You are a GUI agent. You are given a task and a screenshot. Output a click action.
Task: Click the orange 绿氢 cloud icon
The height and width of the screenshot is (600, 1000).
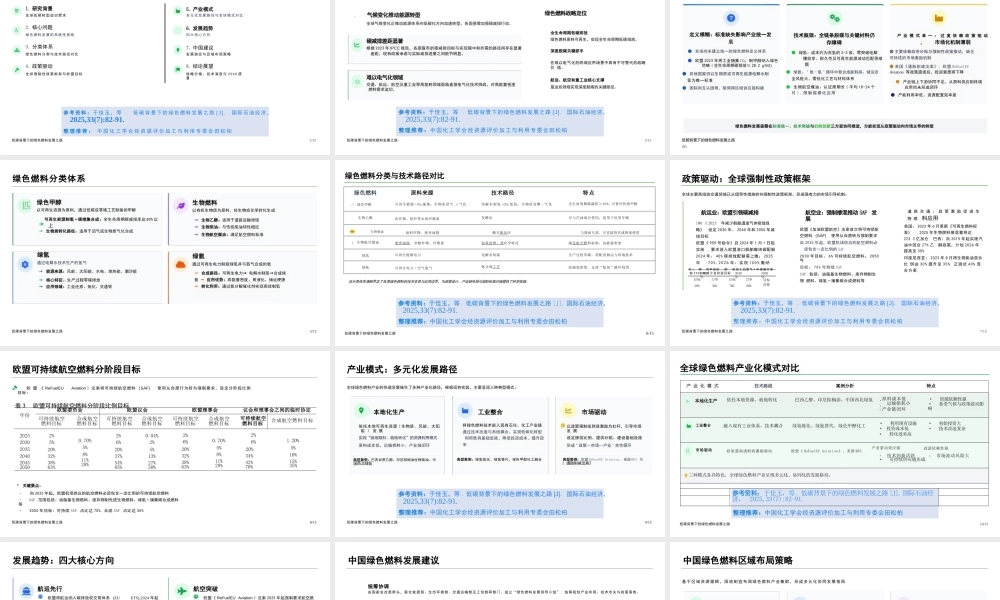[180, 263]
